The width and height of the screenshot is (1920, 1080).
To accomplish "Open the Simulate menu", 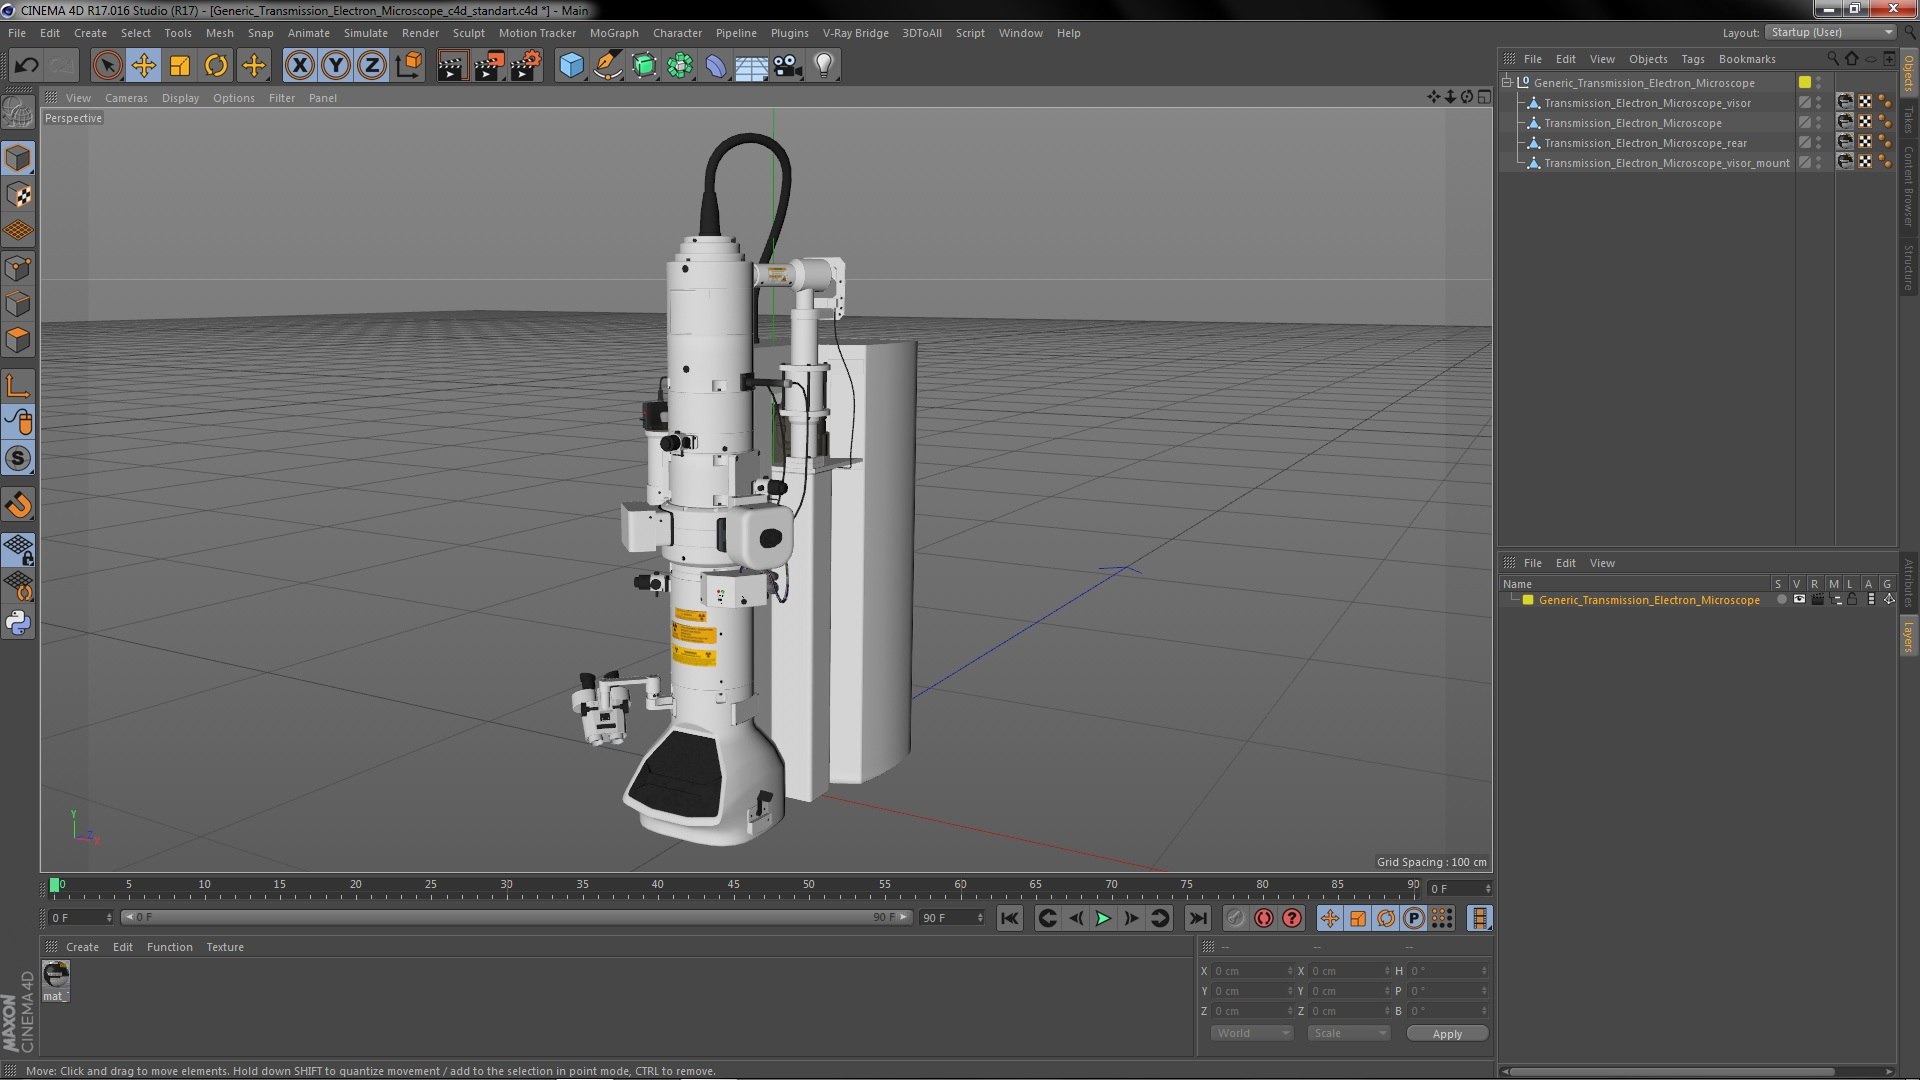I will (x=365, y=33).
